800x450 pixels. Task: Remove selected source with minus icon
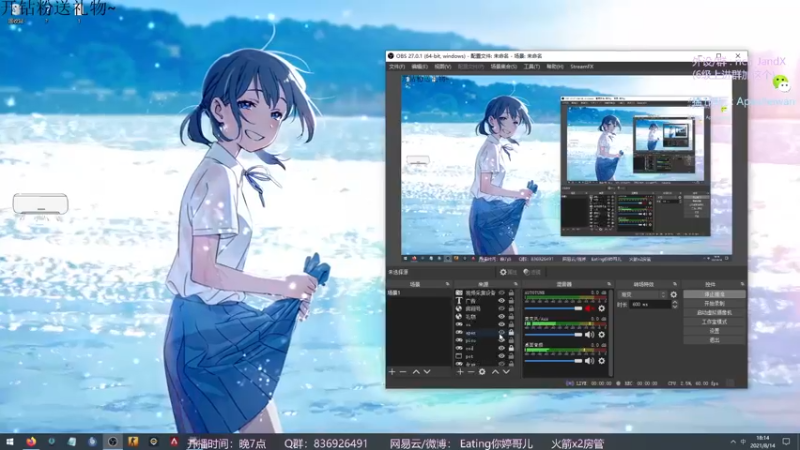pyautogui.click(x=470, y=372)
